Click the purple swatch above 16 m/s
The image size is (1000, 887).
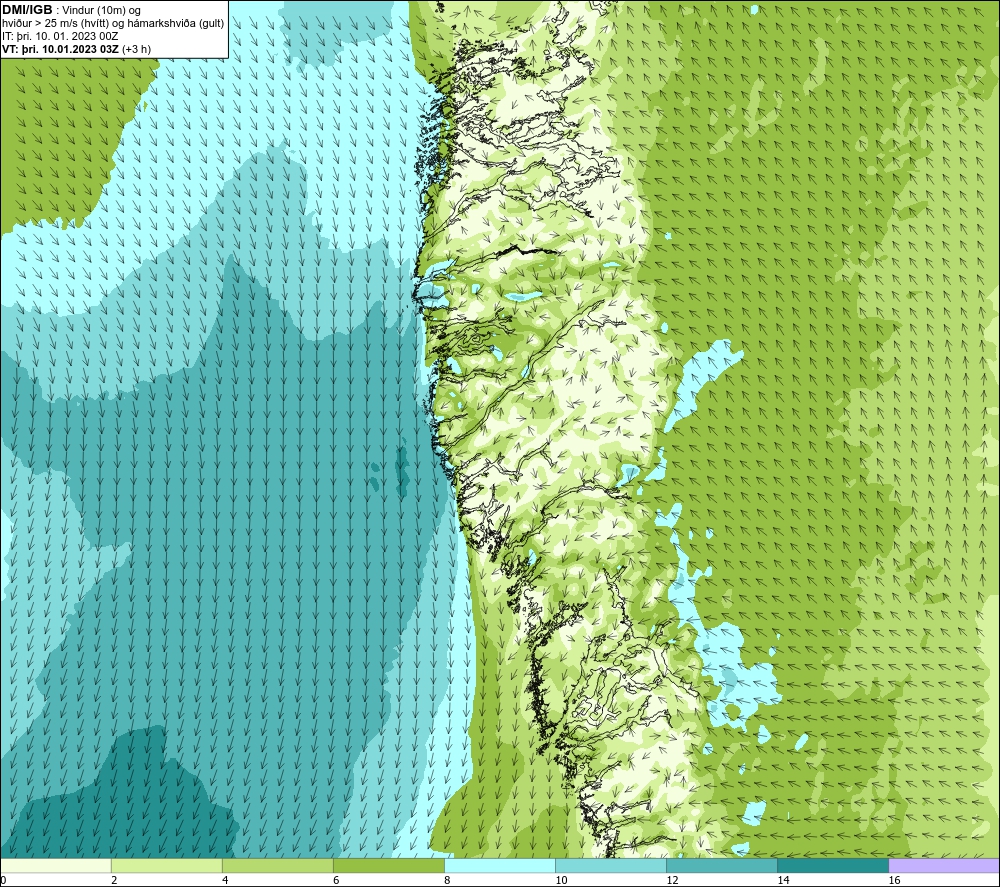click(945, 865)
